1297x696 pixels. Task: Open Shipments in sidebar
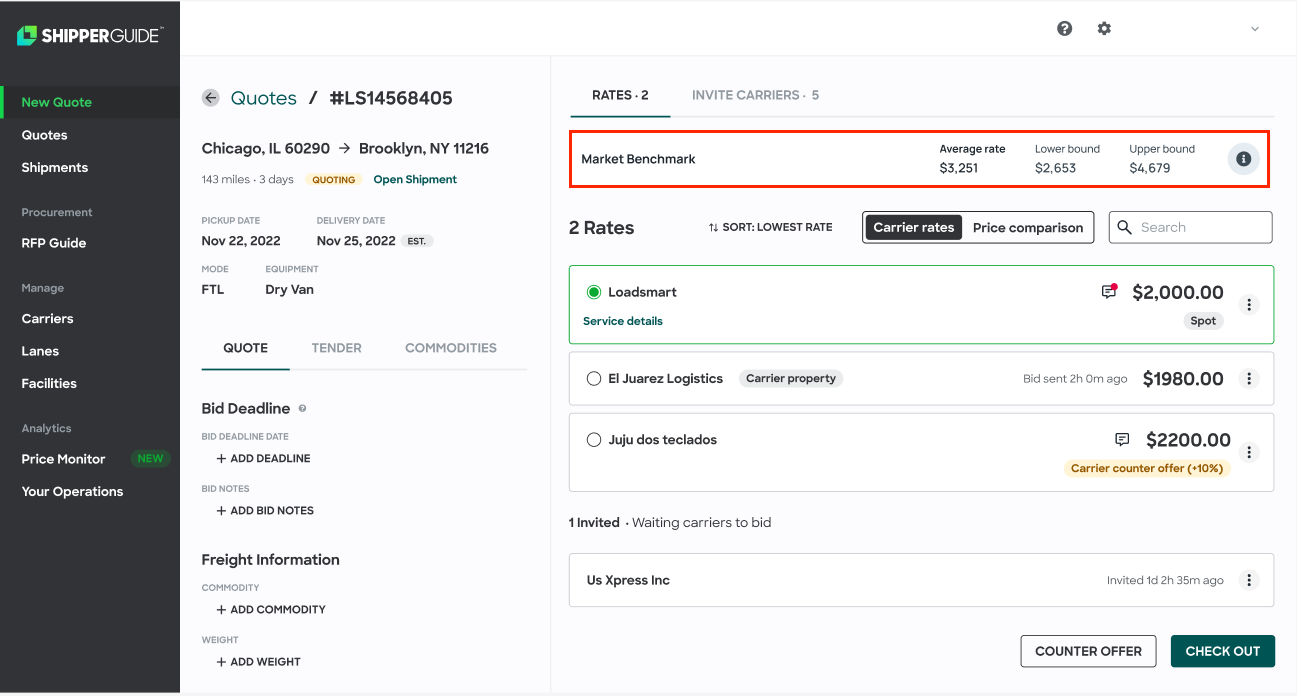click(55, 167)
